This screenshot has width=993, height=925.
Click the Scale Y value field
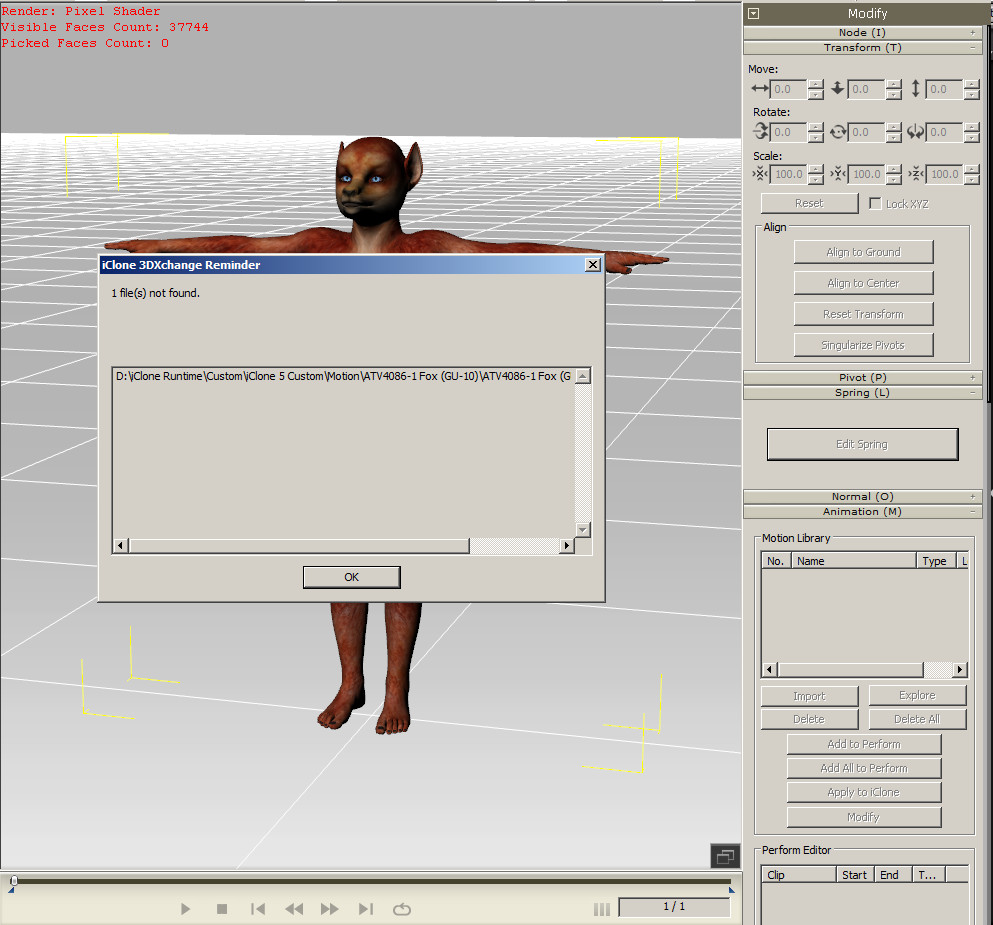tap(866, 174)
